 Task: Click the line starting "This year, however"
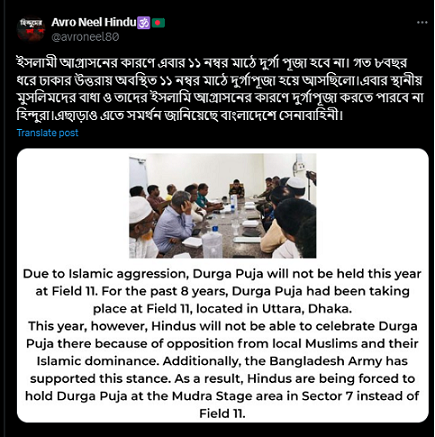(223, 326)
